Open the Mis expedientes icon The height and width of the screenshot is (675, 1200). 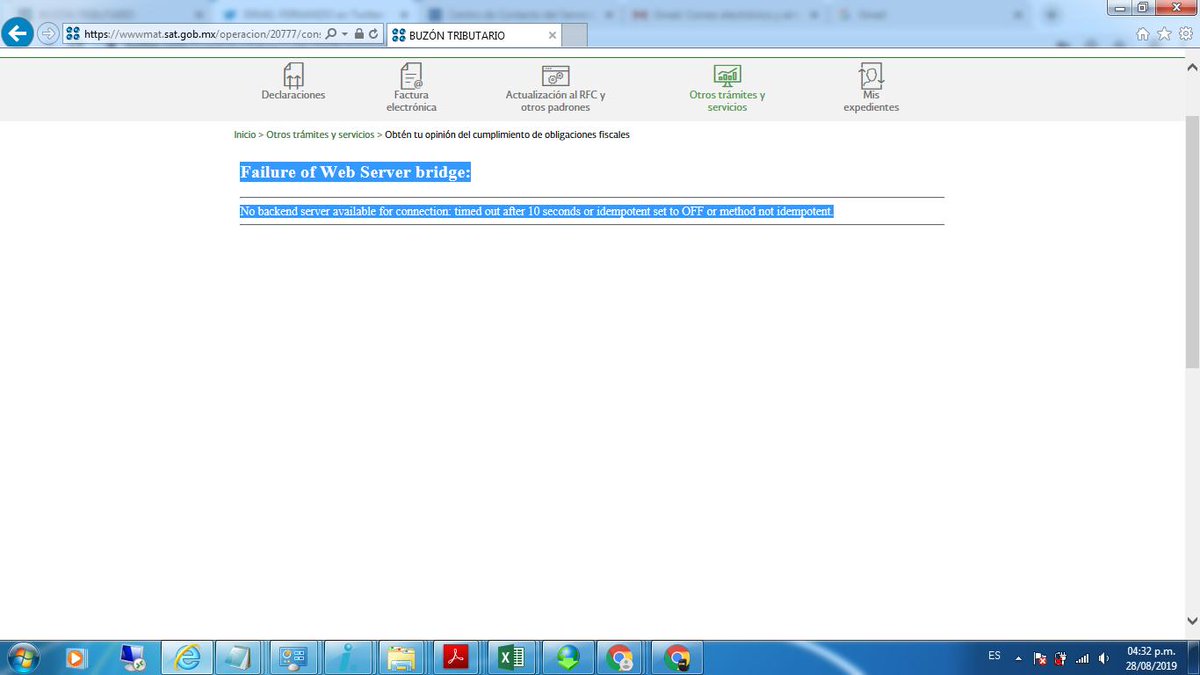coord(871,75)
